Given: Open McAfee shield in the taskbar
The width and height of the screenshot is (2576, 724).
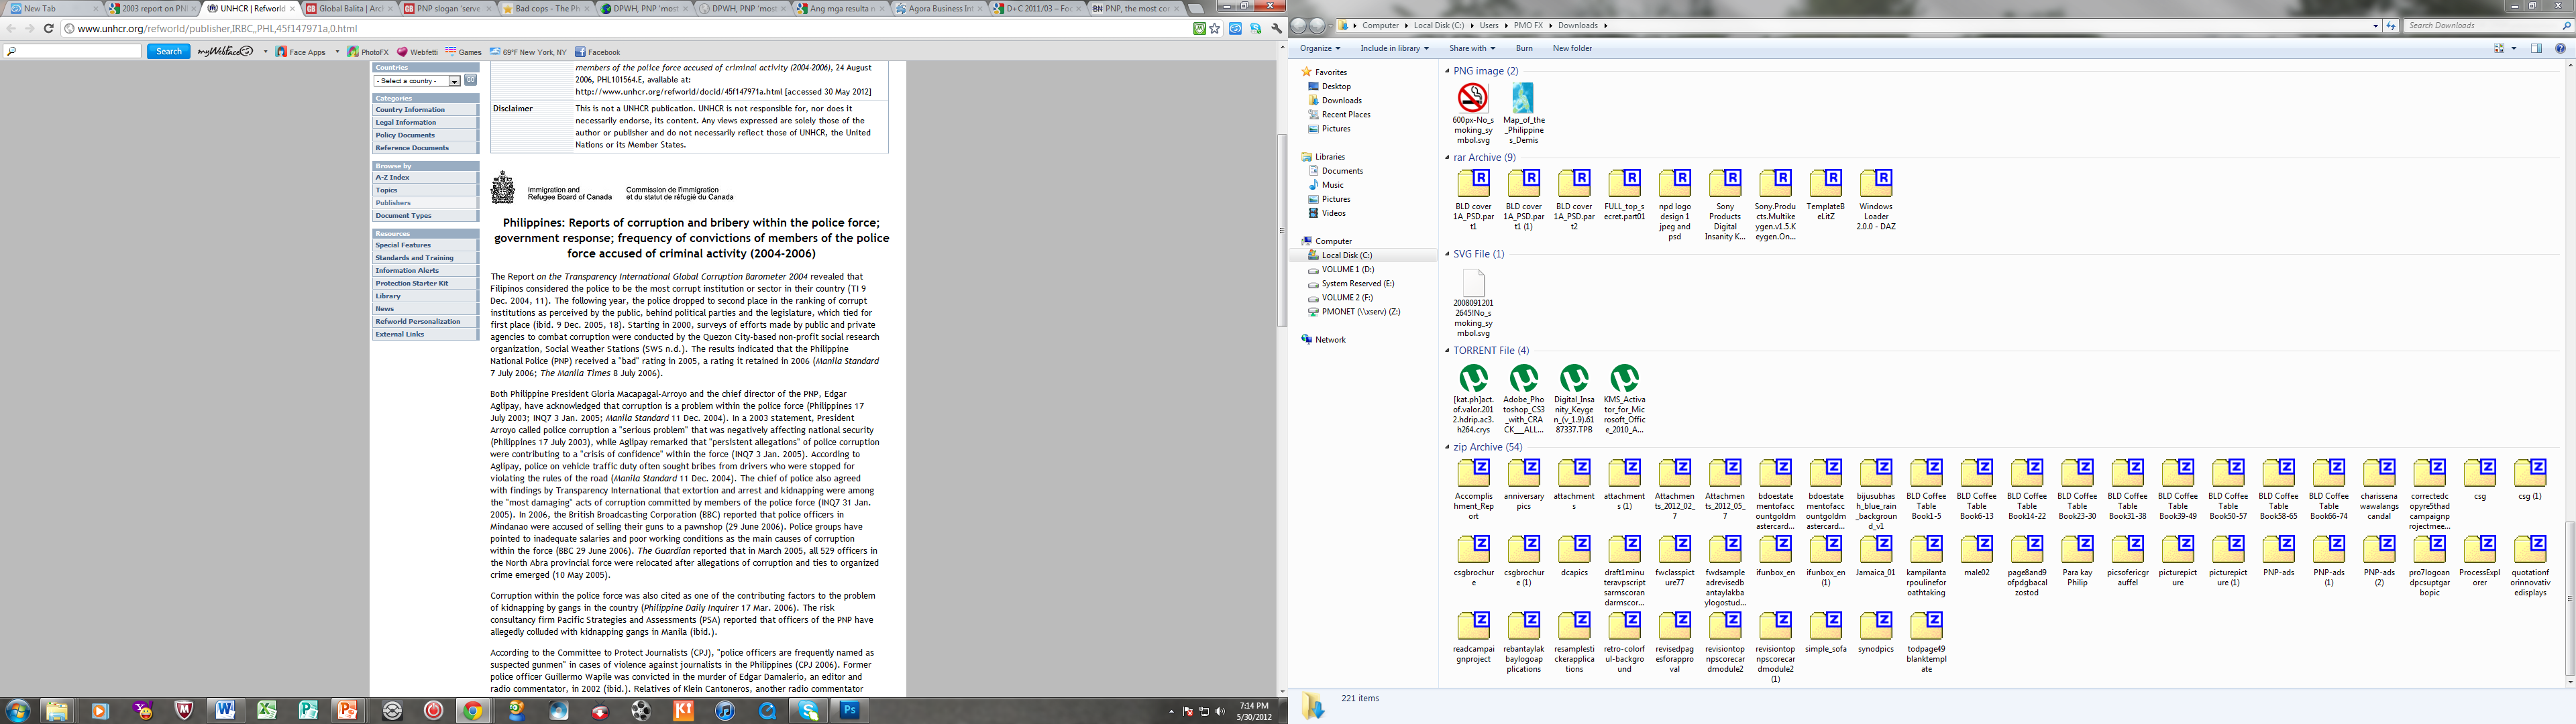Looking at the screenshot, I should coord(184,710).
